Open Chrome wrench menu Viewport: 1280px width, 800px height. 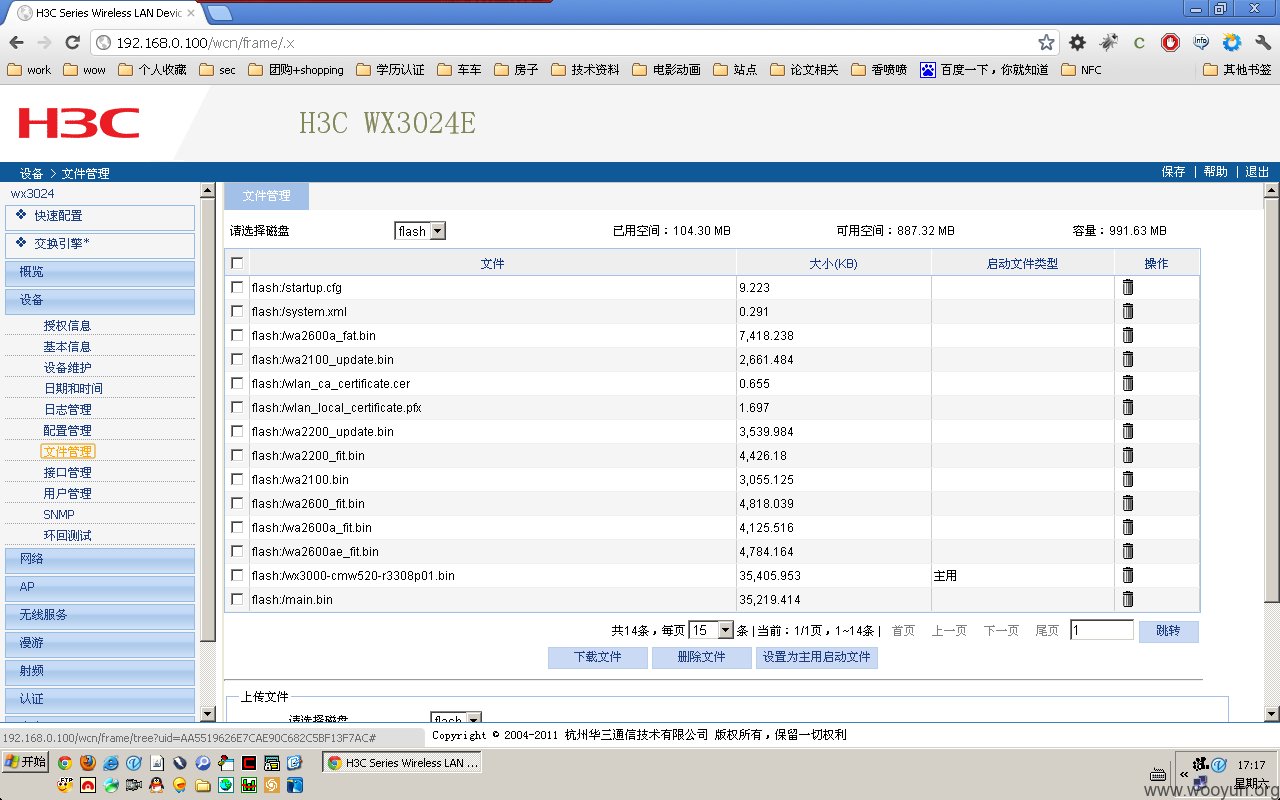(1262, 42)
